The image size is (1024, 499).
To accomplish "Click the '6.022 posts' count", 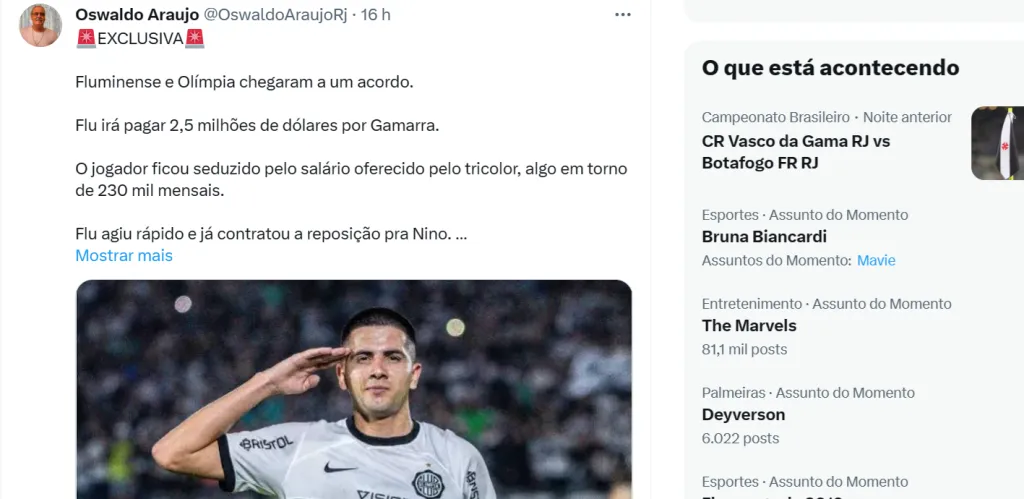I will click(740, 438).
